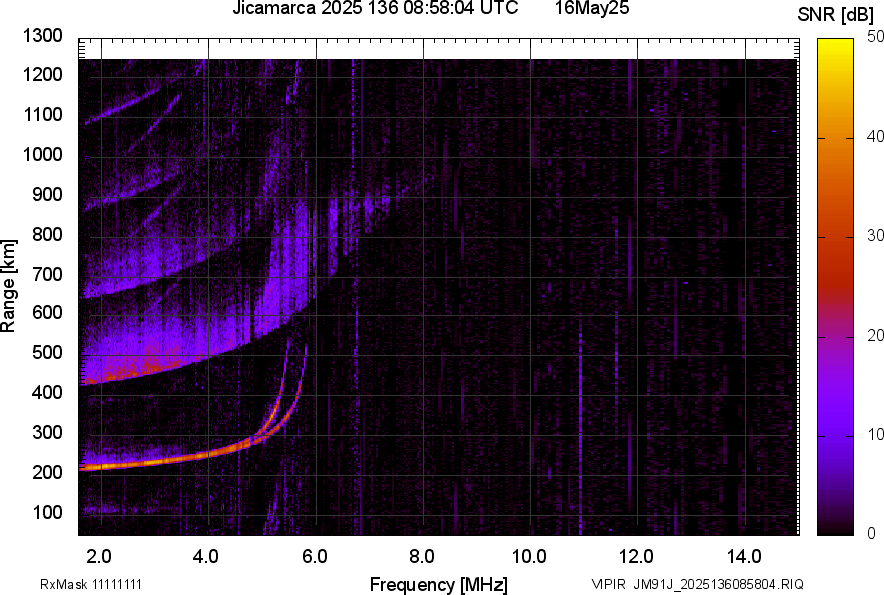Click the y-axis tick label '1300'
The width and height of the screenshot is (884, 595).
[42, 36]
